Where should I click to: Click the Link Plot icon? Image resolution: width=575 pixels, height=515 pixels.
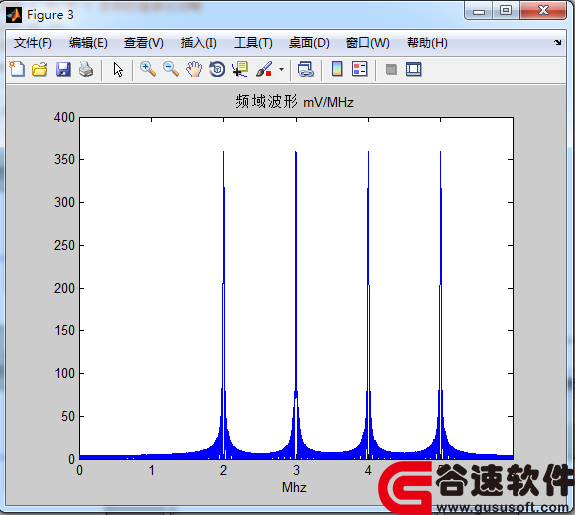[305, 69]
